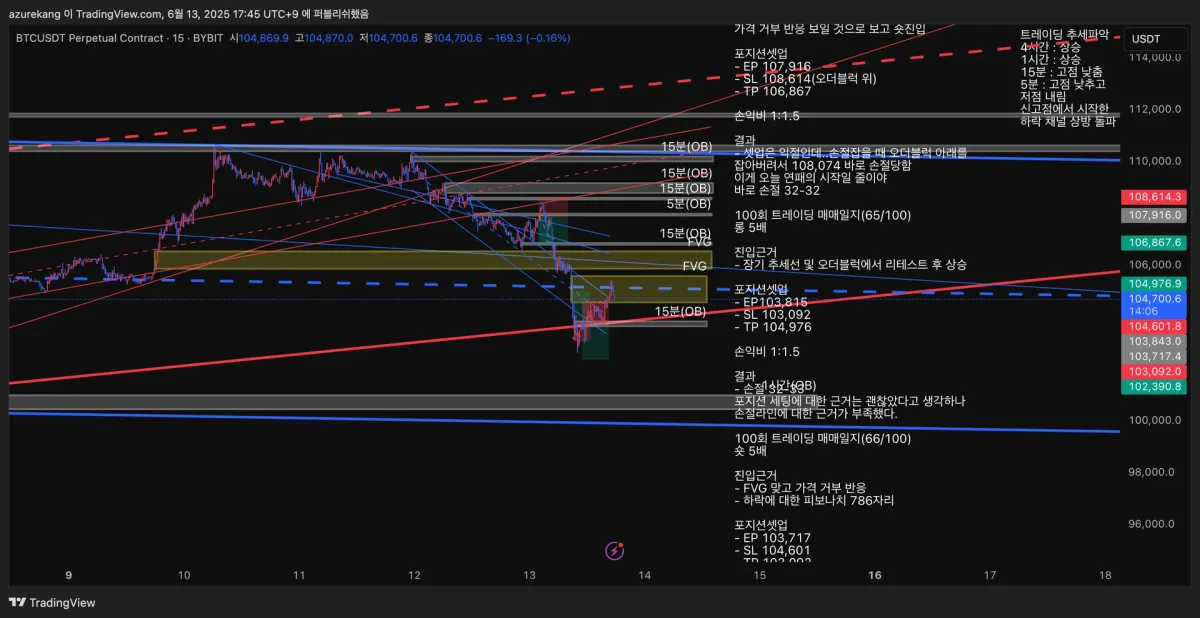This screenshot has height=618, width=1200.
Task: Click the green 106,867.6 price label
Action: coord(1156,243)
